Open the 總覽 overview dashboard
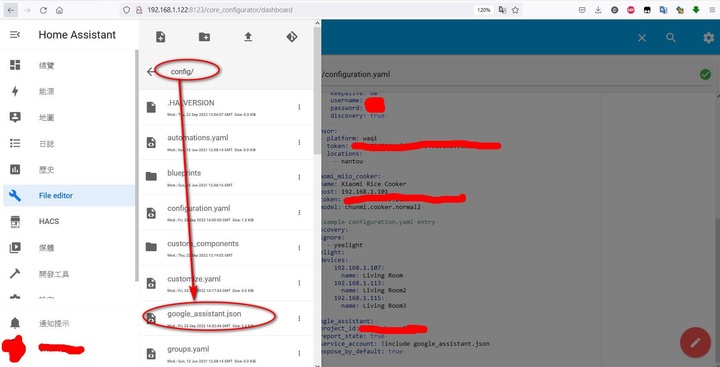Viewport: 720px width, 367px height. pyautogui.click(x=69, y=66)
